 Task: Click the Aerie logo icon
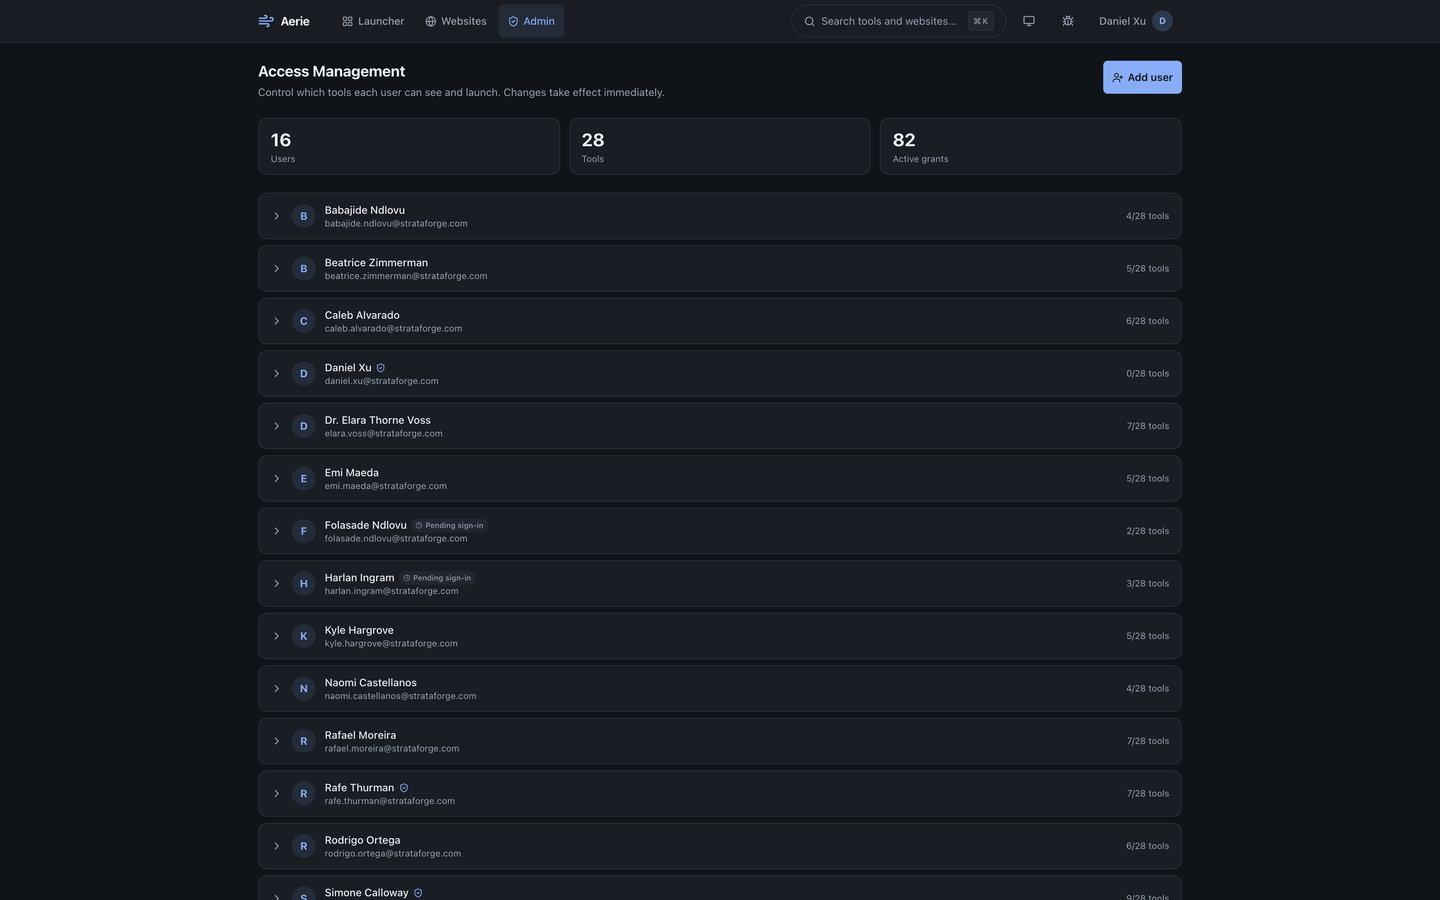[x=266, y=21]
